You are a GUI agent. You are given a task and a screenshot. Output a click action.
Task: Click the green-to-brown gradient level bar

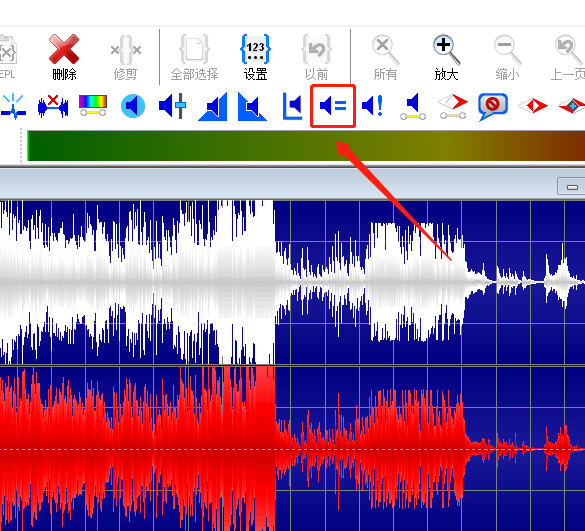click(x=306, y=146)
